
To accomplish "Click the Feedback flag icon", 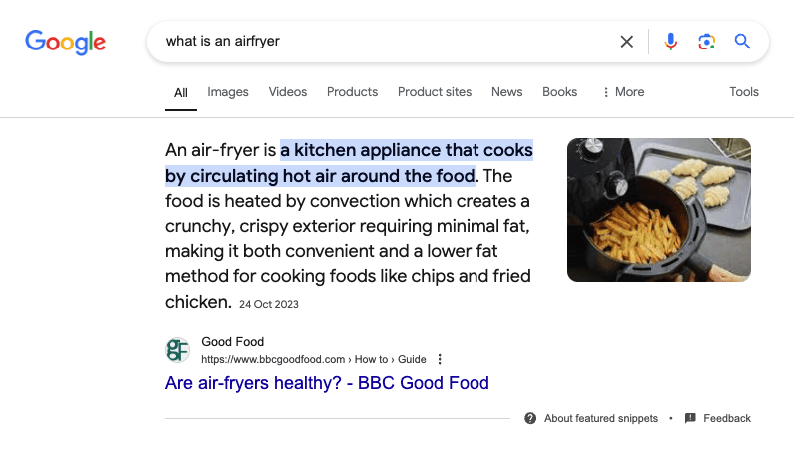I will 690,418.
